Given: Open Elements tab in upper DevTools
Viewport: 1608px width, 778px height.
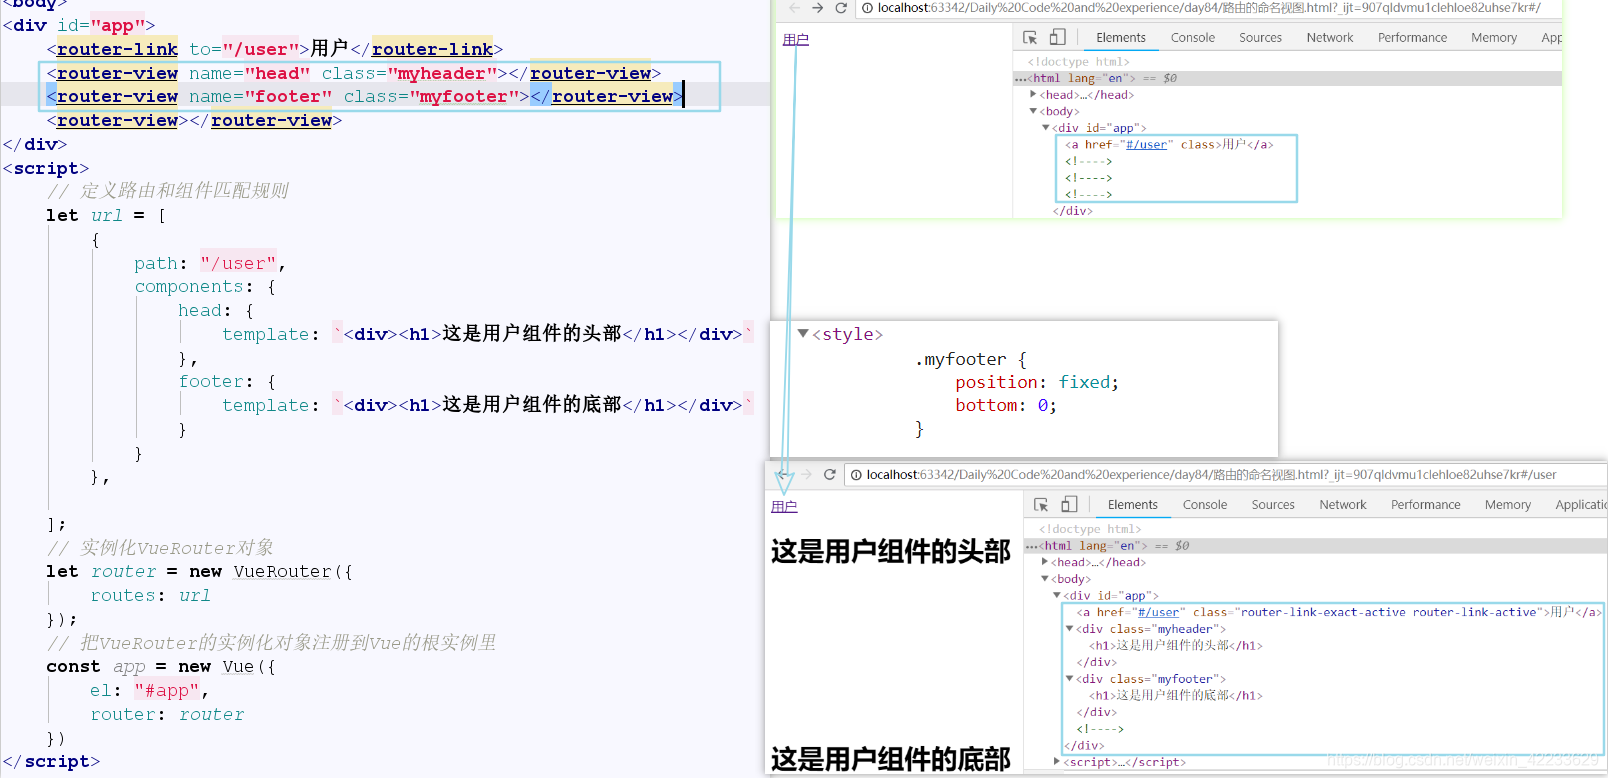Looking at the screenshot, I should click(1121, 38).
